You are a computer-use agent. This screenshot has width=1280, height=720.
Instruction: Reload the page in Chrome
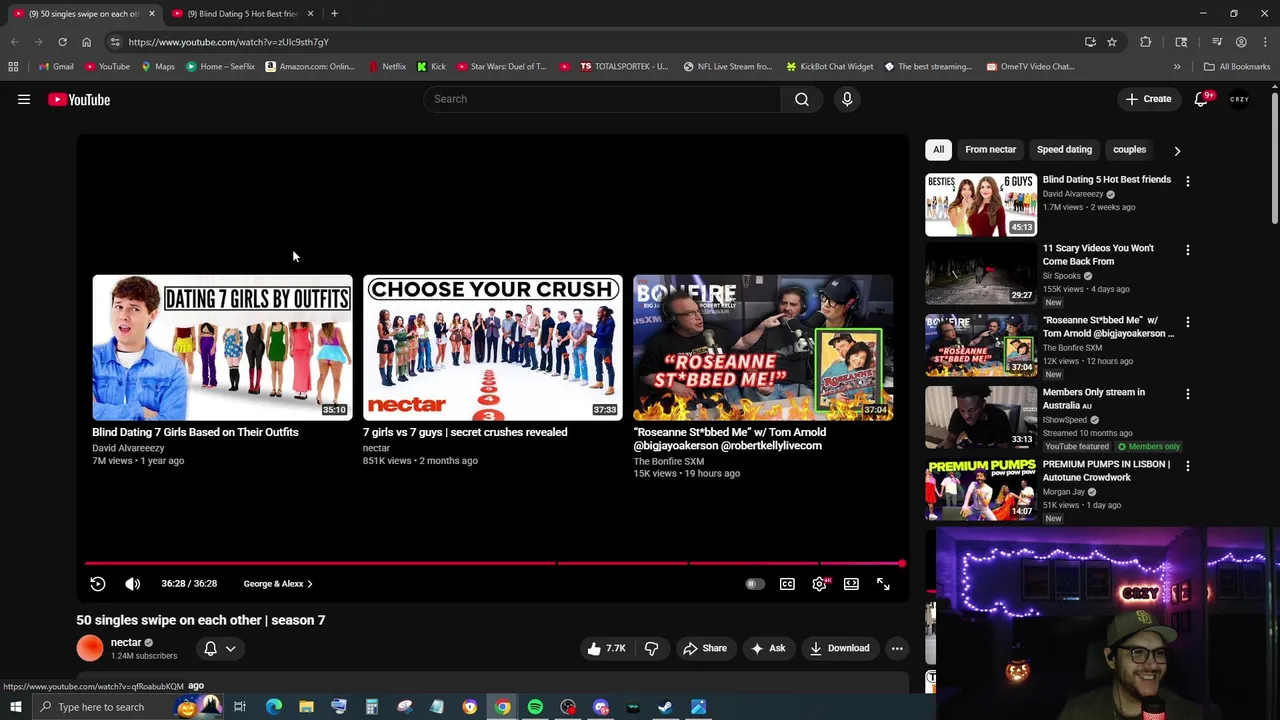click(62, 42)
